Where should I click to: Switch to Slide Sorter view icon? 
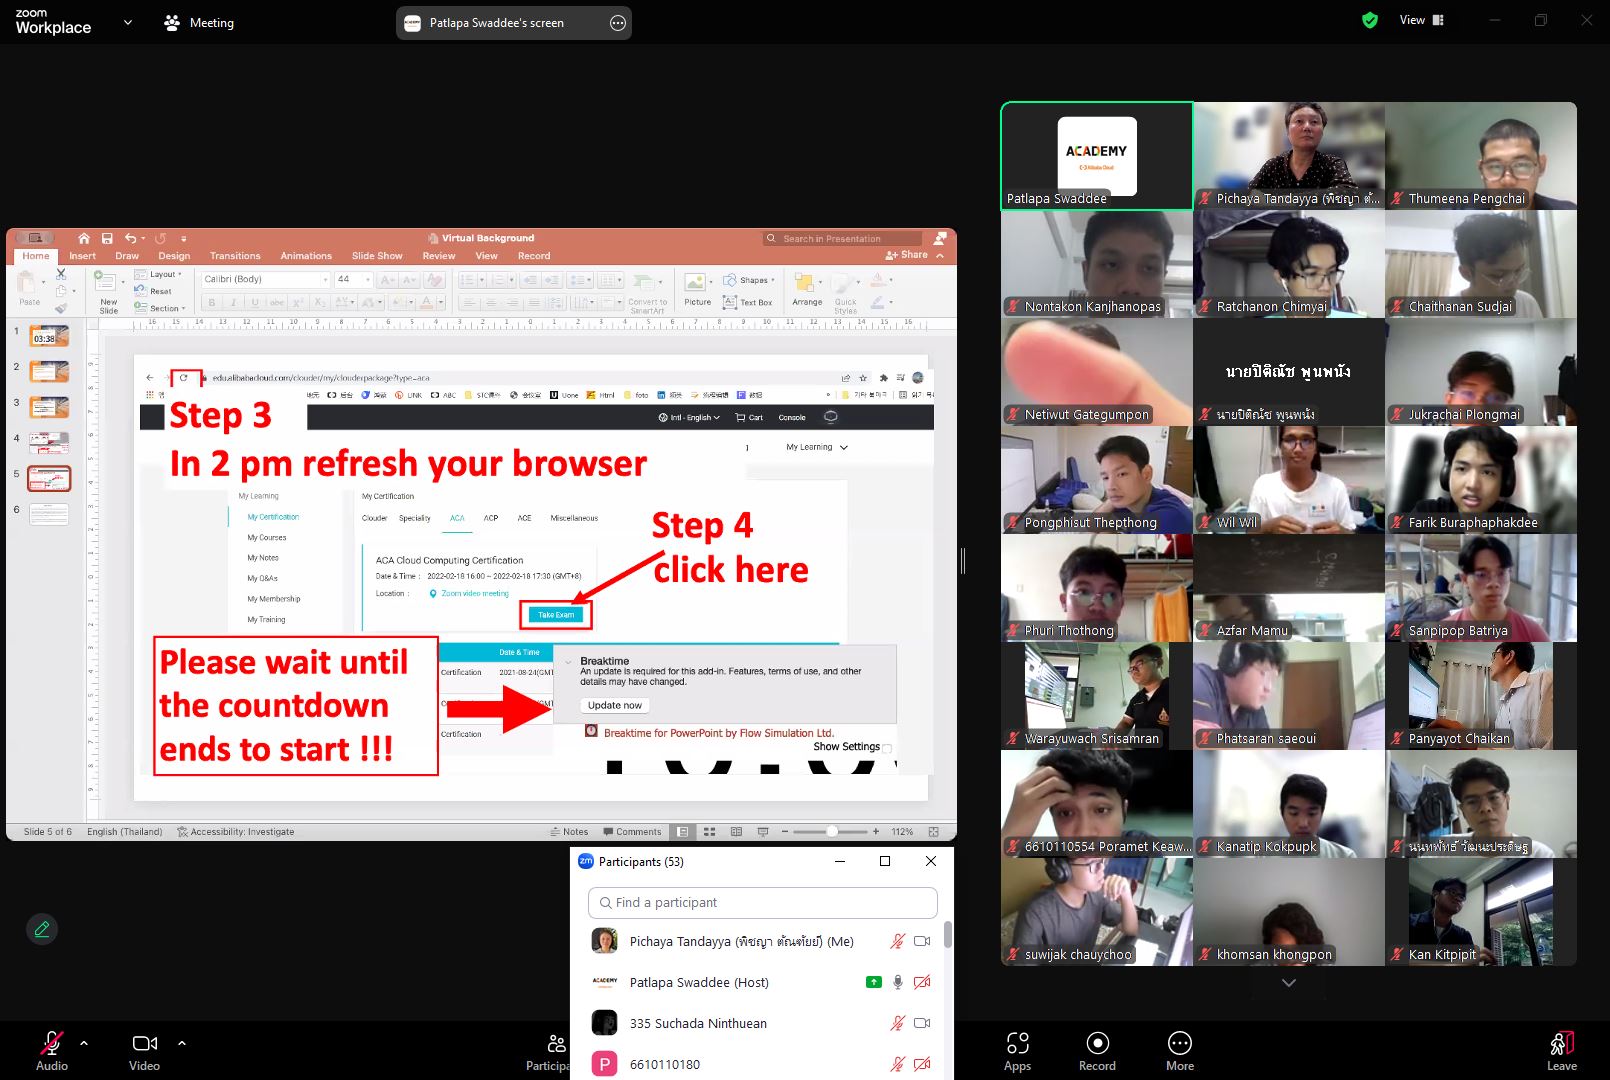(709, 831)
